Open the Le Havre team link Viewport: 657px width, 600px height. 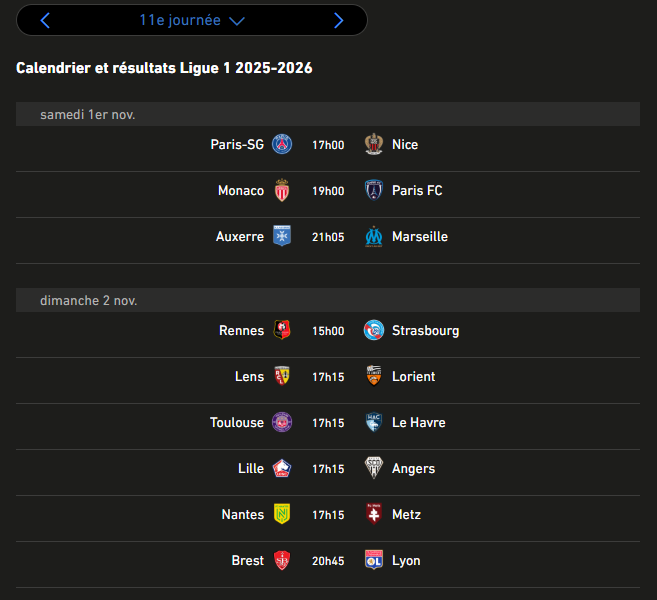pos(419,423)
